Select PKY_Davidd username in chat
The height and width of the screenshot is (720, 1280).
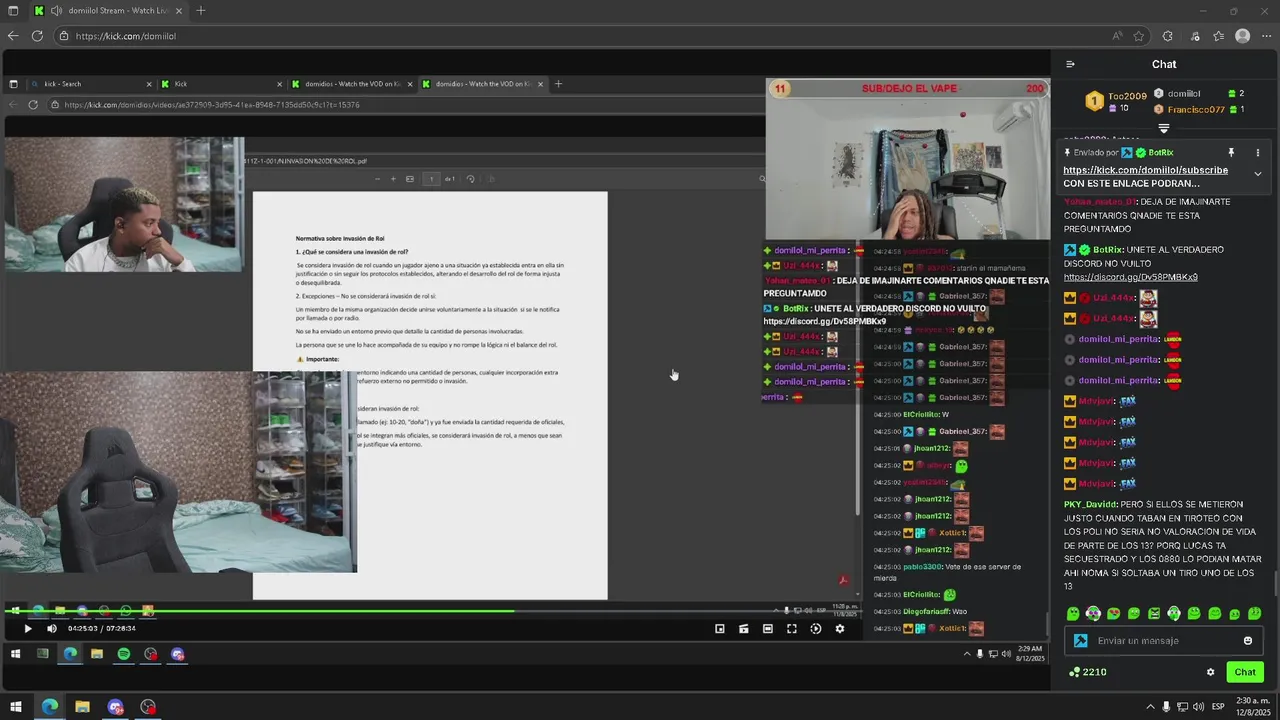1090,505
